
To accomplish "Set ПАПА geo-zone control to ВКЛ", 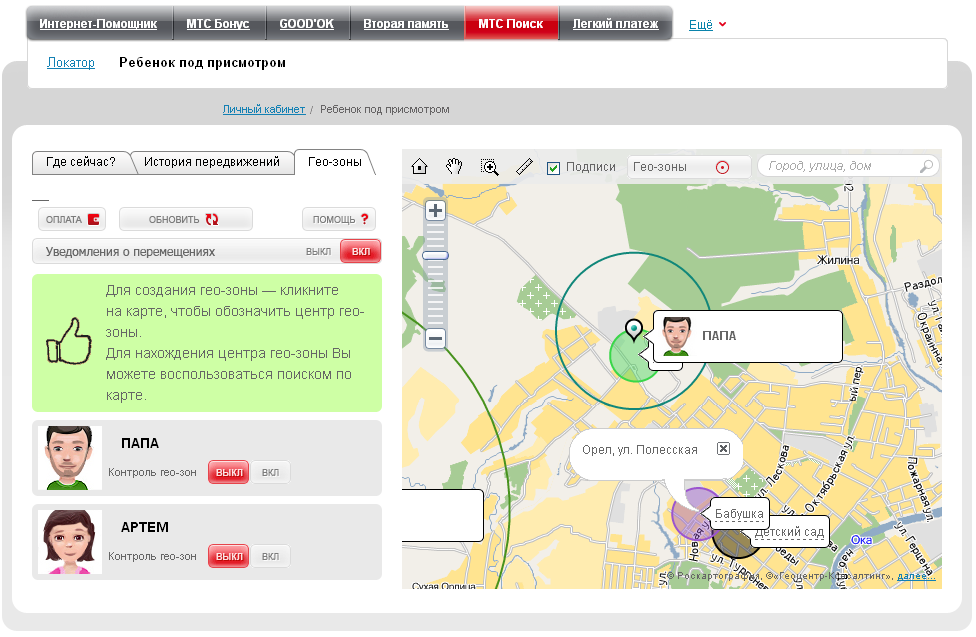I will click(x=270, y=473).
